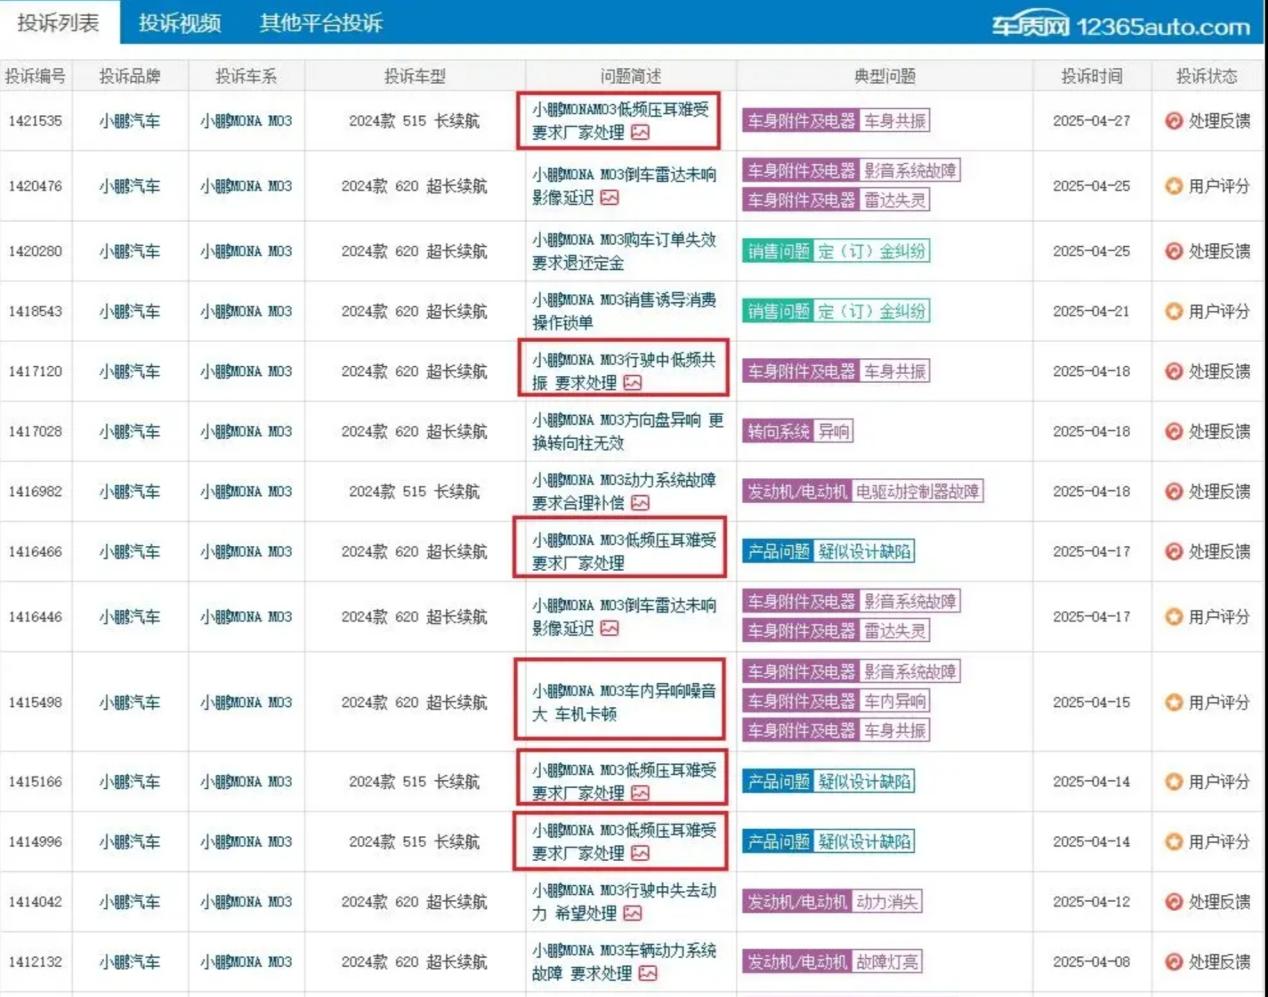The height and width of the screenshot is (997, 1268).
Task: Click the 用户评分 status icon for complaint 1416446
Action: click(1174, 617)
